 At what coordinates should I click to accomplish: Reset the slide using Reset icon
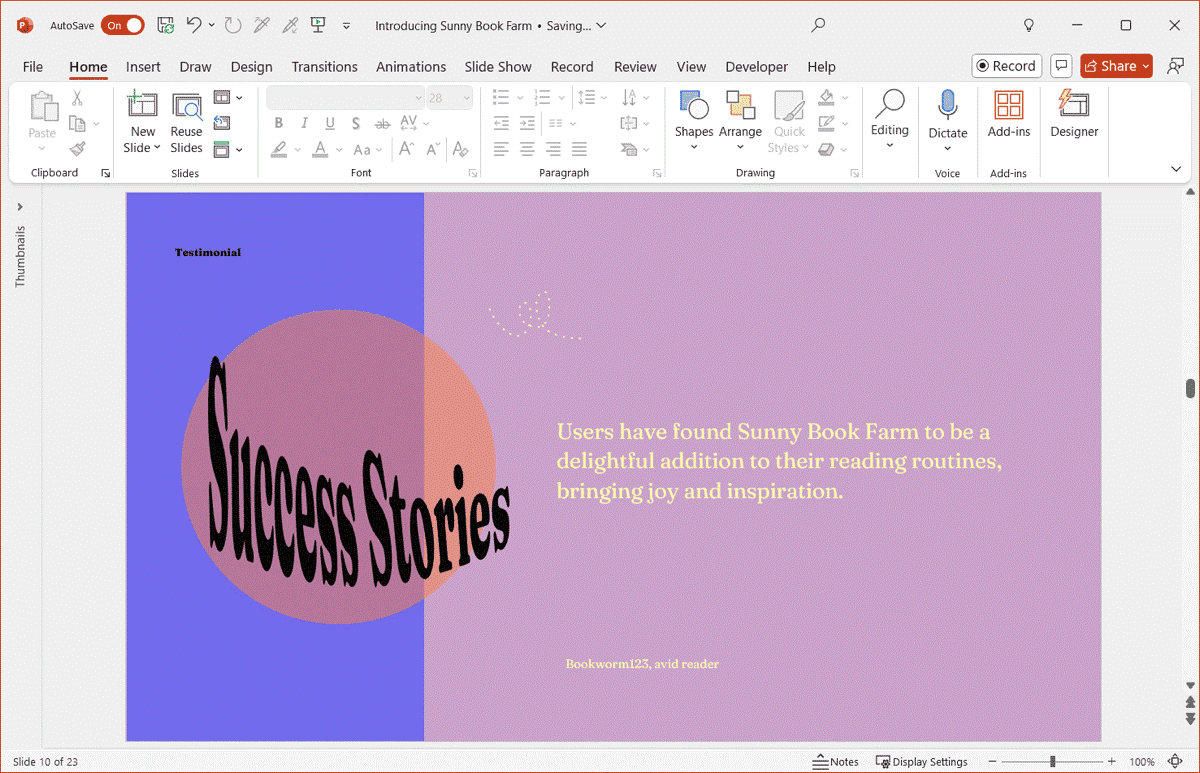pos(222,123)
